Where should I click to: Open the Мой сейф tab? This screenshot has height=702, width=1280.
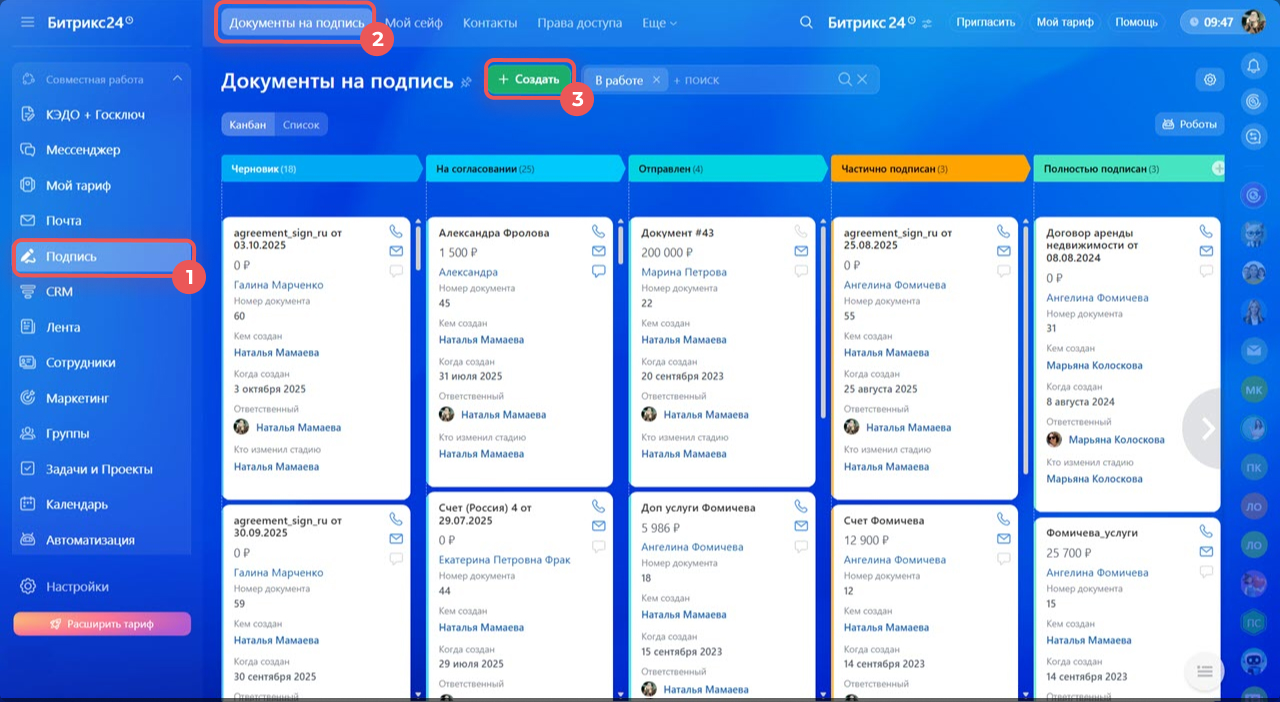(x=414, y=22)
